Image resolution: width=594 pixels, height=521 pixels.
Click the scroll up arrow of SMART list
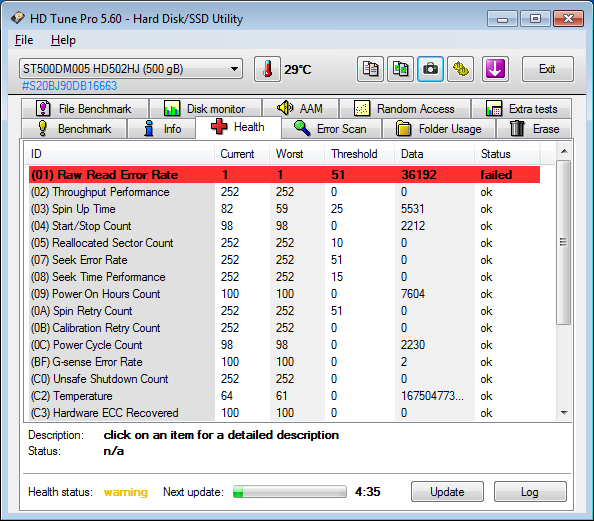click(564, 152)
